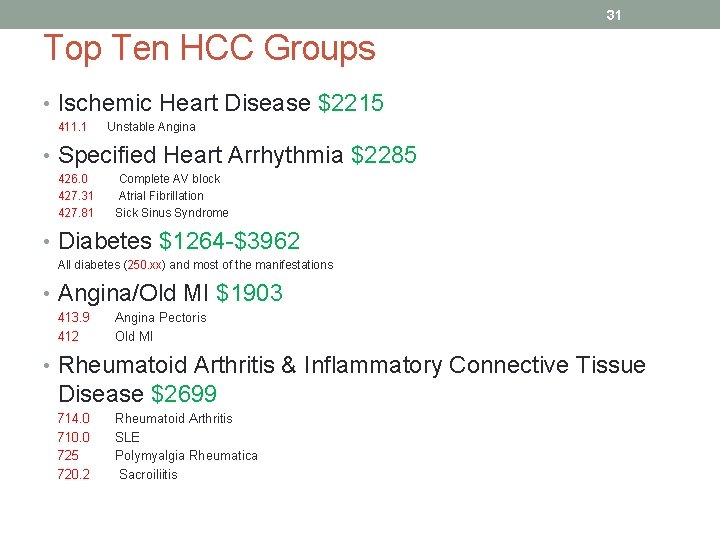This screenshot has height=540, width=720.
Task: Click code 427.81 for Sick Sinus Syndrome
Action: click(76, 213)
